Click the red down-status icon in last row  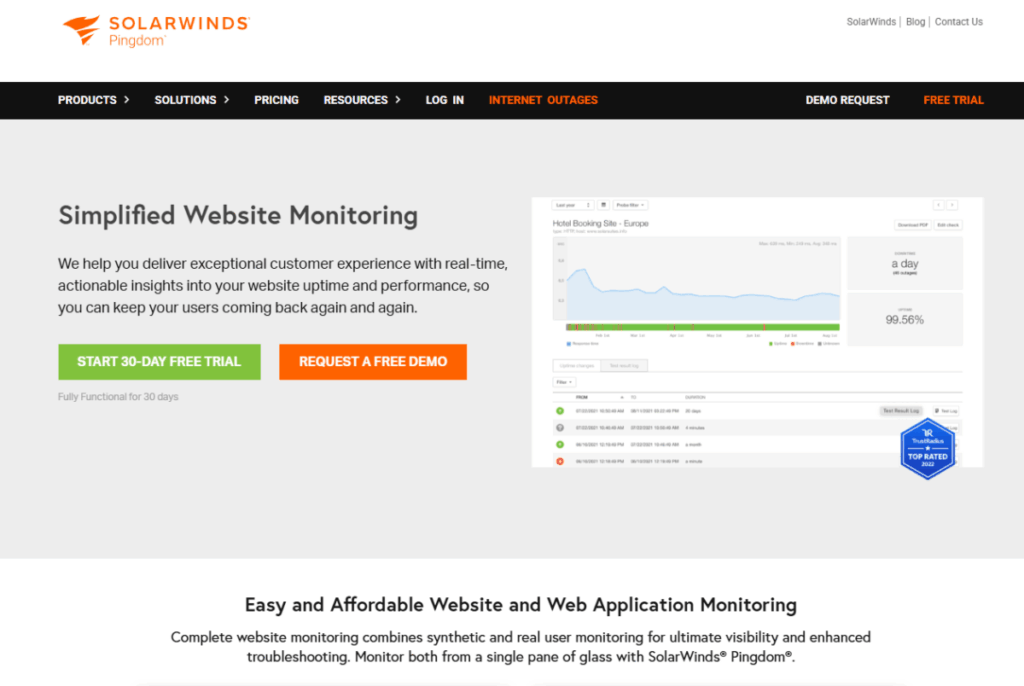(560, 461)
